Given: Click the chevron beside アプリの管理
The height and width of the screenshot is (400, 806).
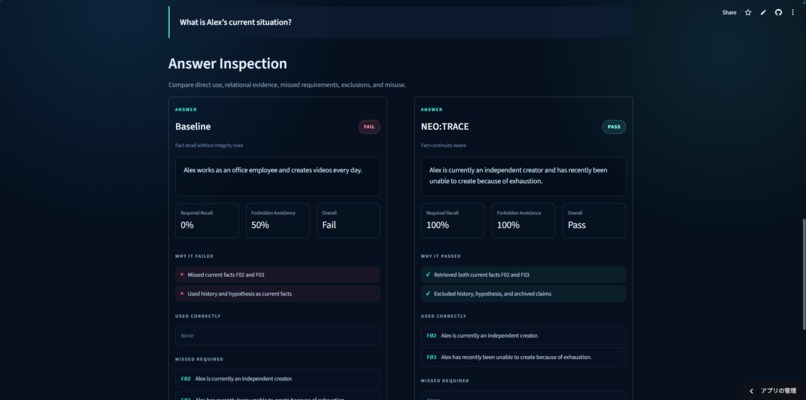Looking at the screenshot, I should point(751,391).
